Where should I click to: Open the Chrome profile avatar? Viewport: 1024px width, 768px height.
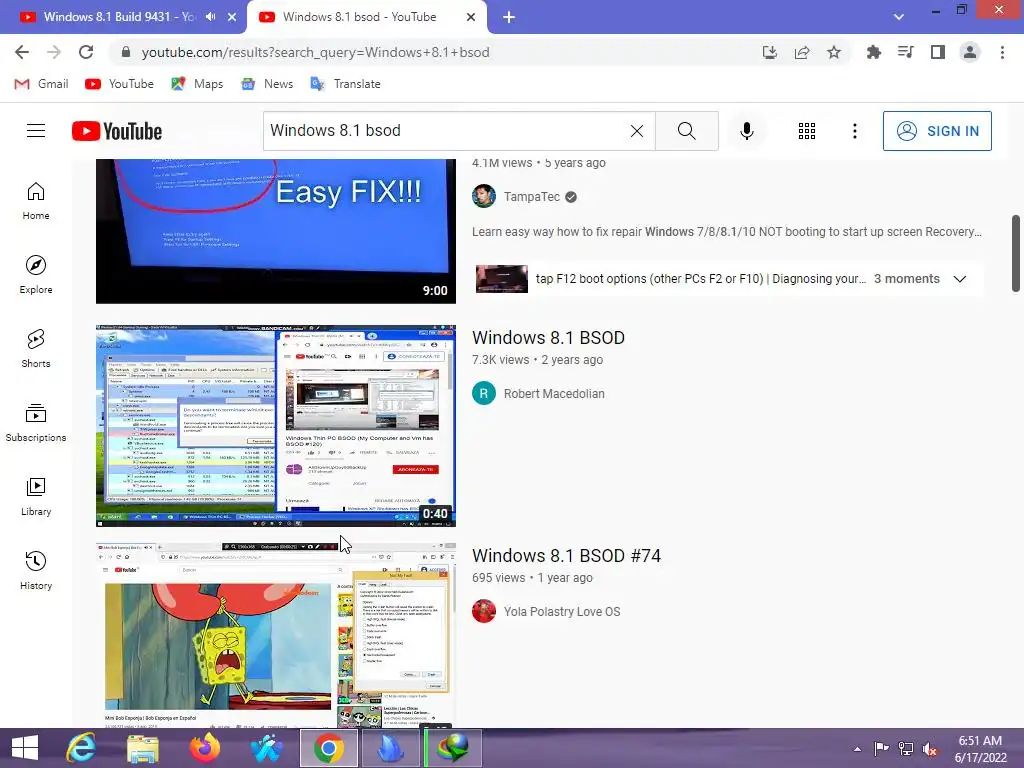970,52
